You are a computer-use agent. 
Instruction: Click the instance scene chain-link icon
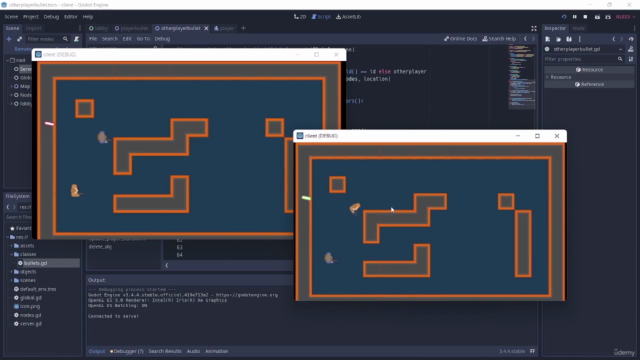(x=19, y=39)
